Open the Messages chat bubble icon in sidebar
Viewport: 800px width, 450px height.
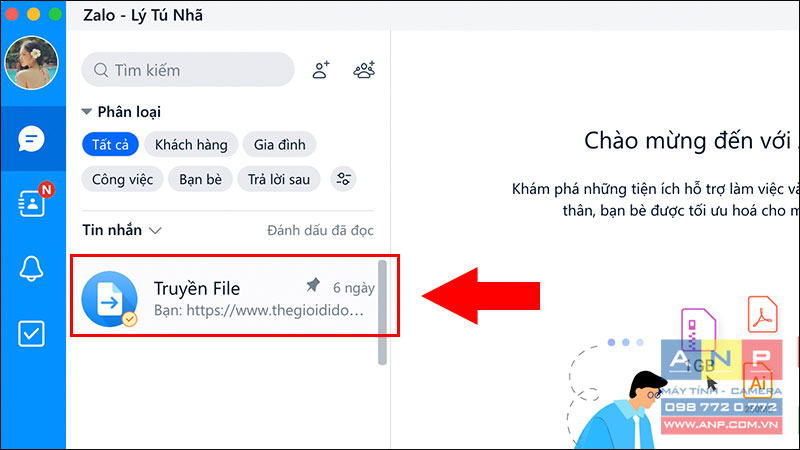(31, 139)
